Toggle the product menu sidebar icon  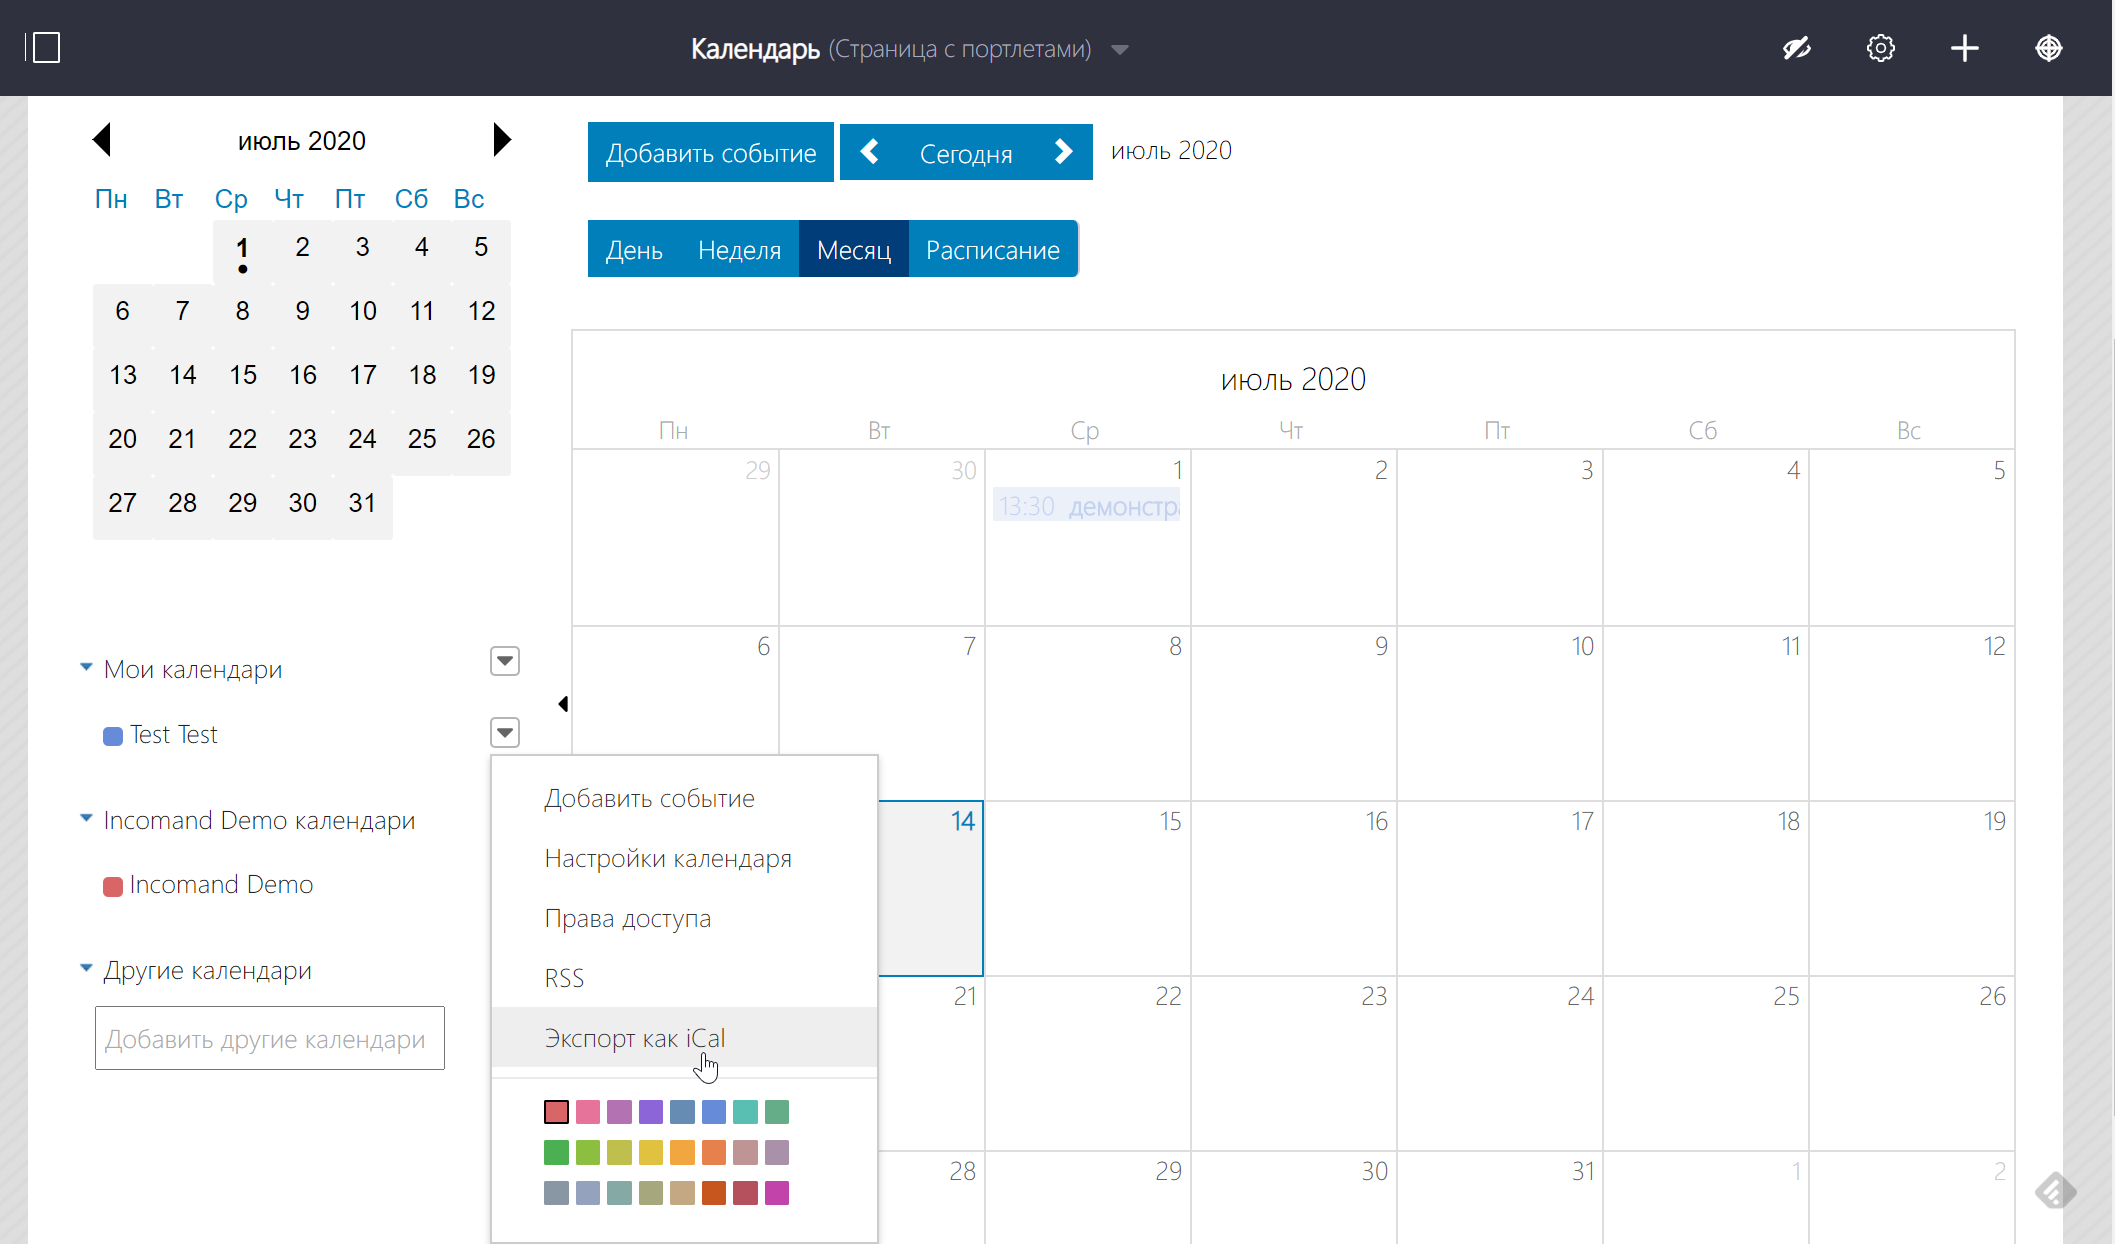pos(43,48)
